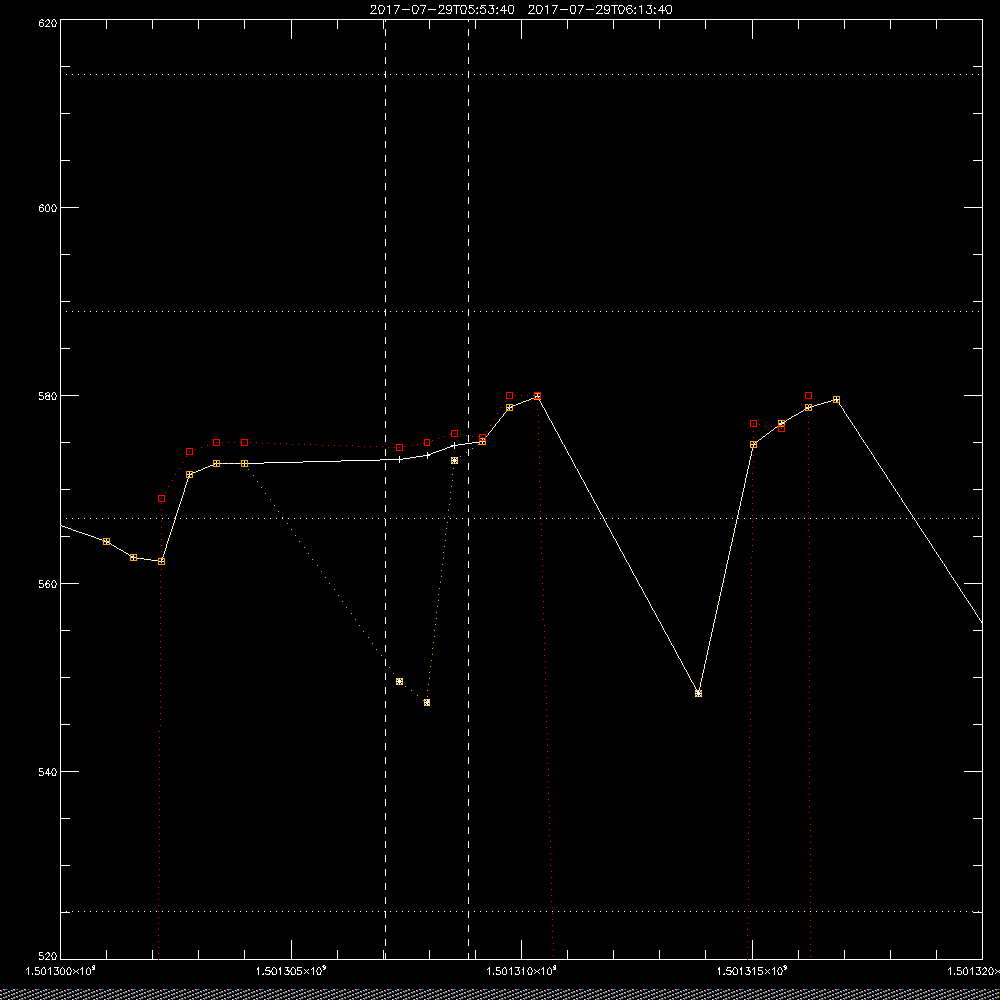Click the dotted horizontal line near 589
The width and height of the screenshot is (1000, 1000).
pyautogui.click(x=521, y=311)
